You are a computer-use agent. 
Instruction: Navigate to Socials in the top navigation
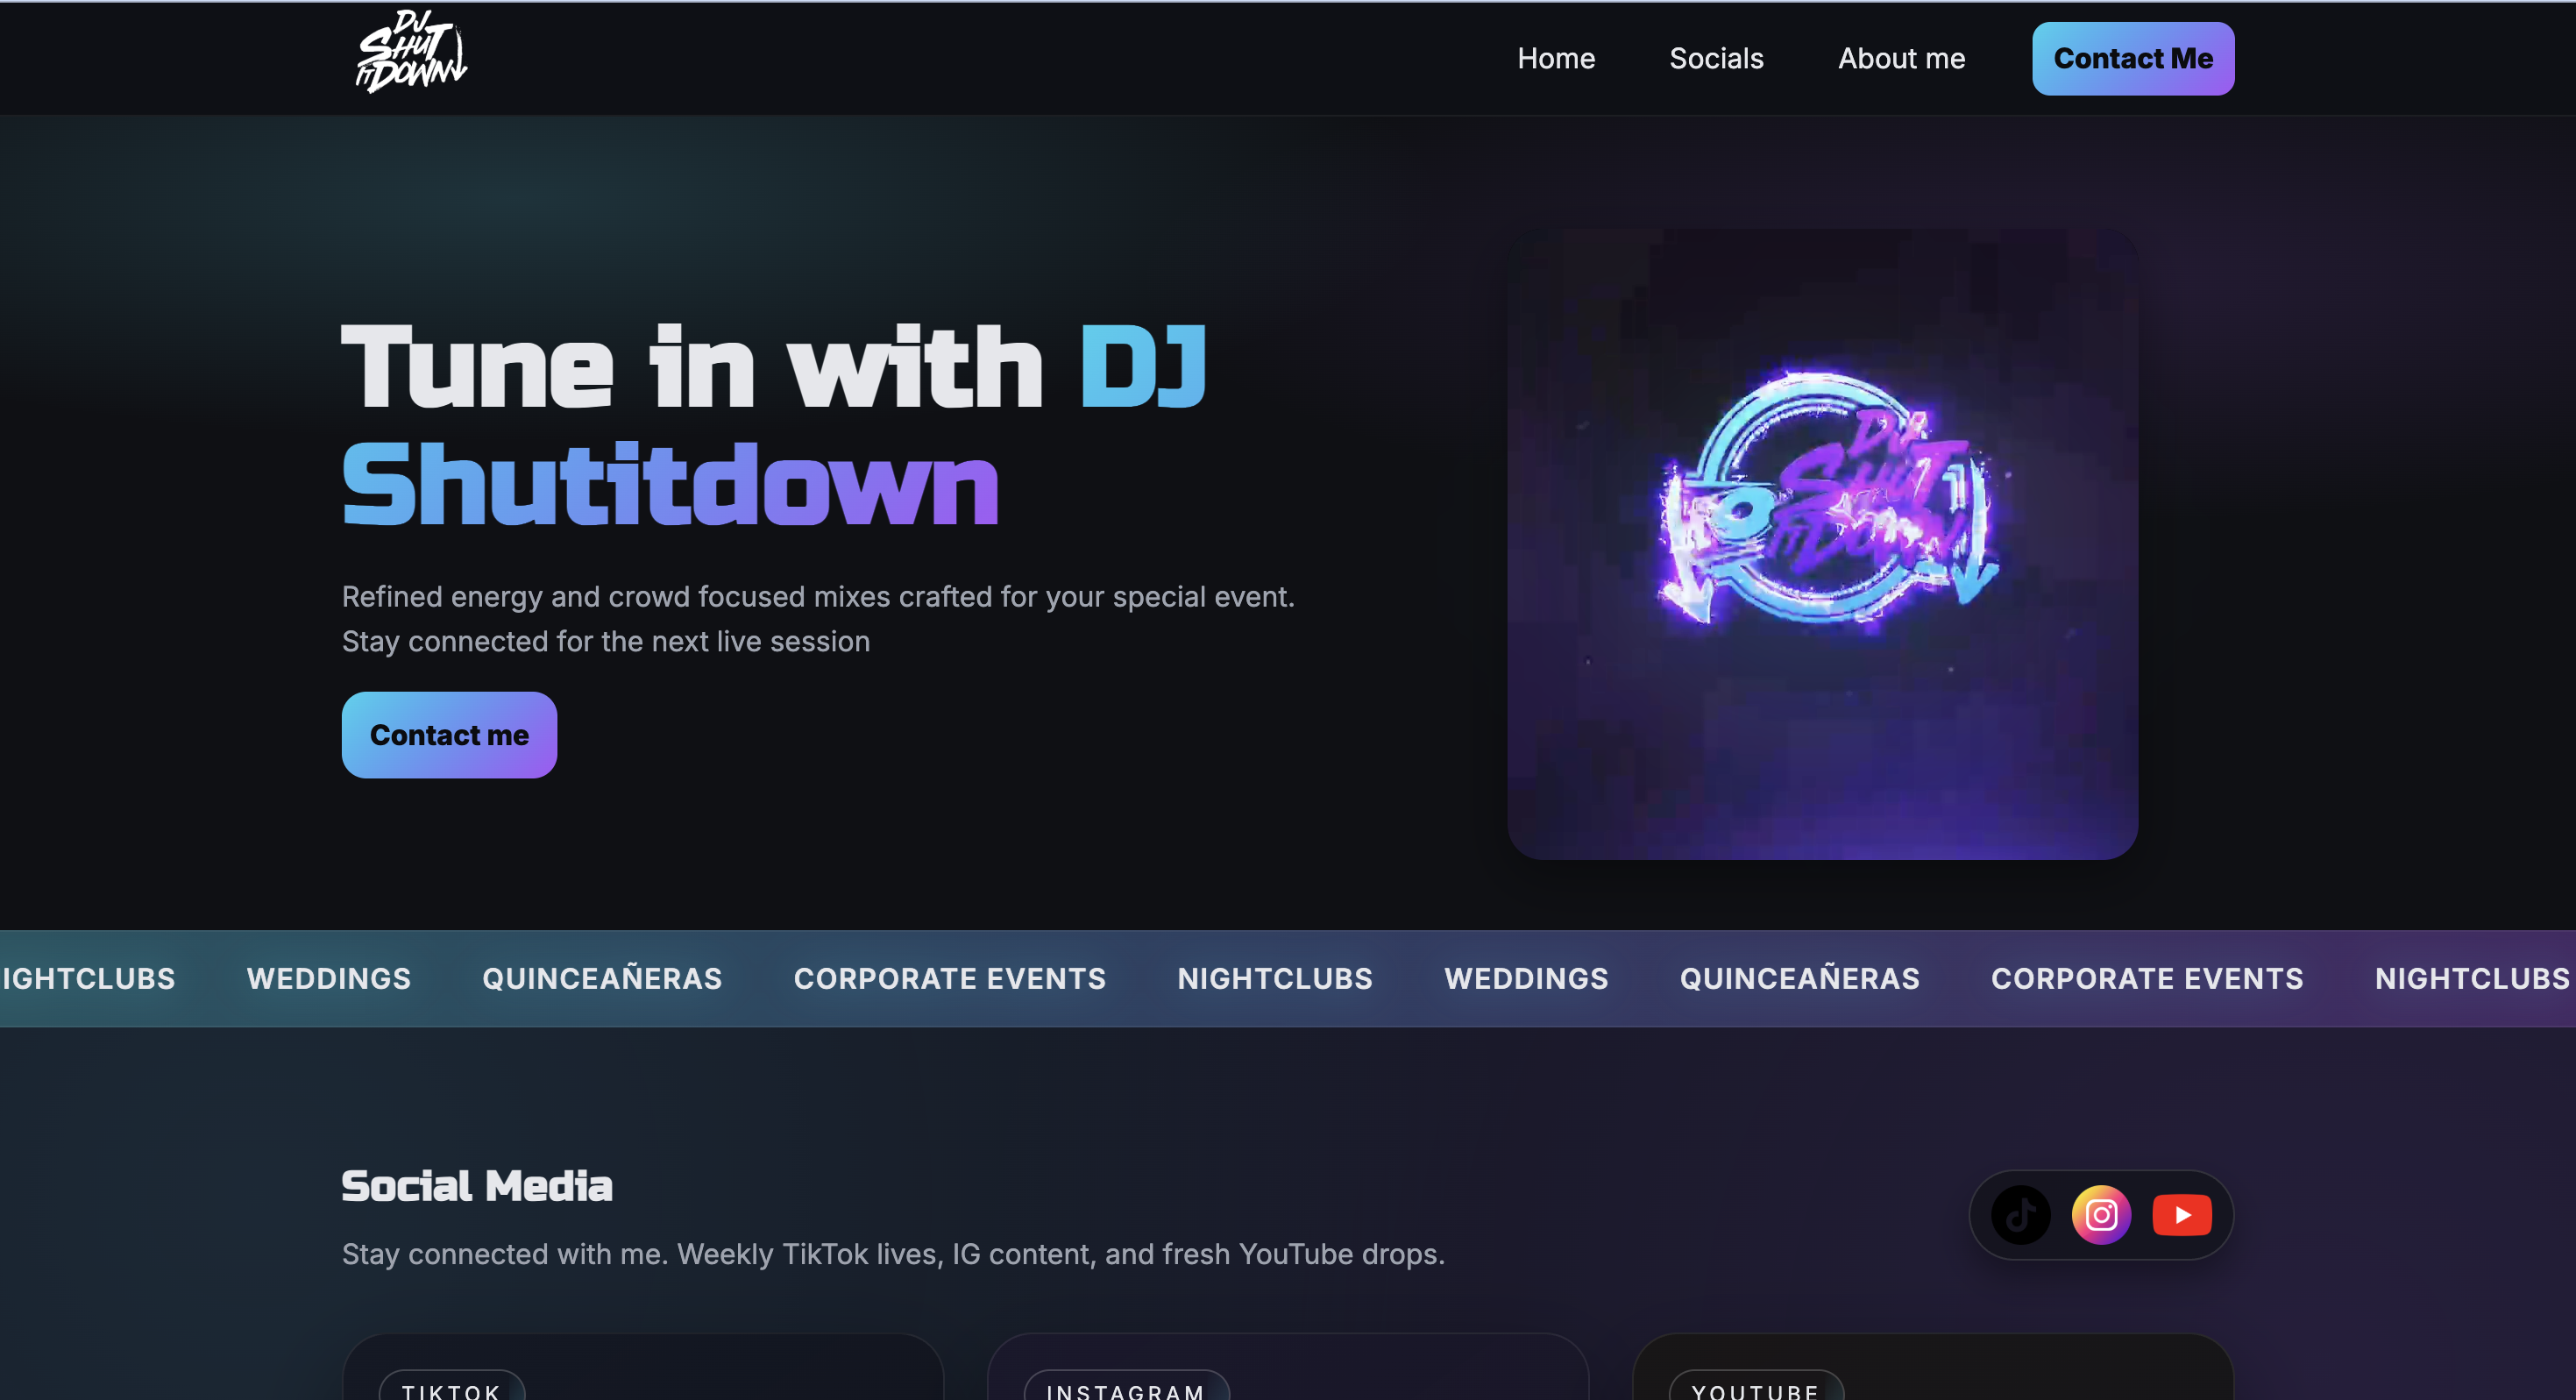point(1716,58)
